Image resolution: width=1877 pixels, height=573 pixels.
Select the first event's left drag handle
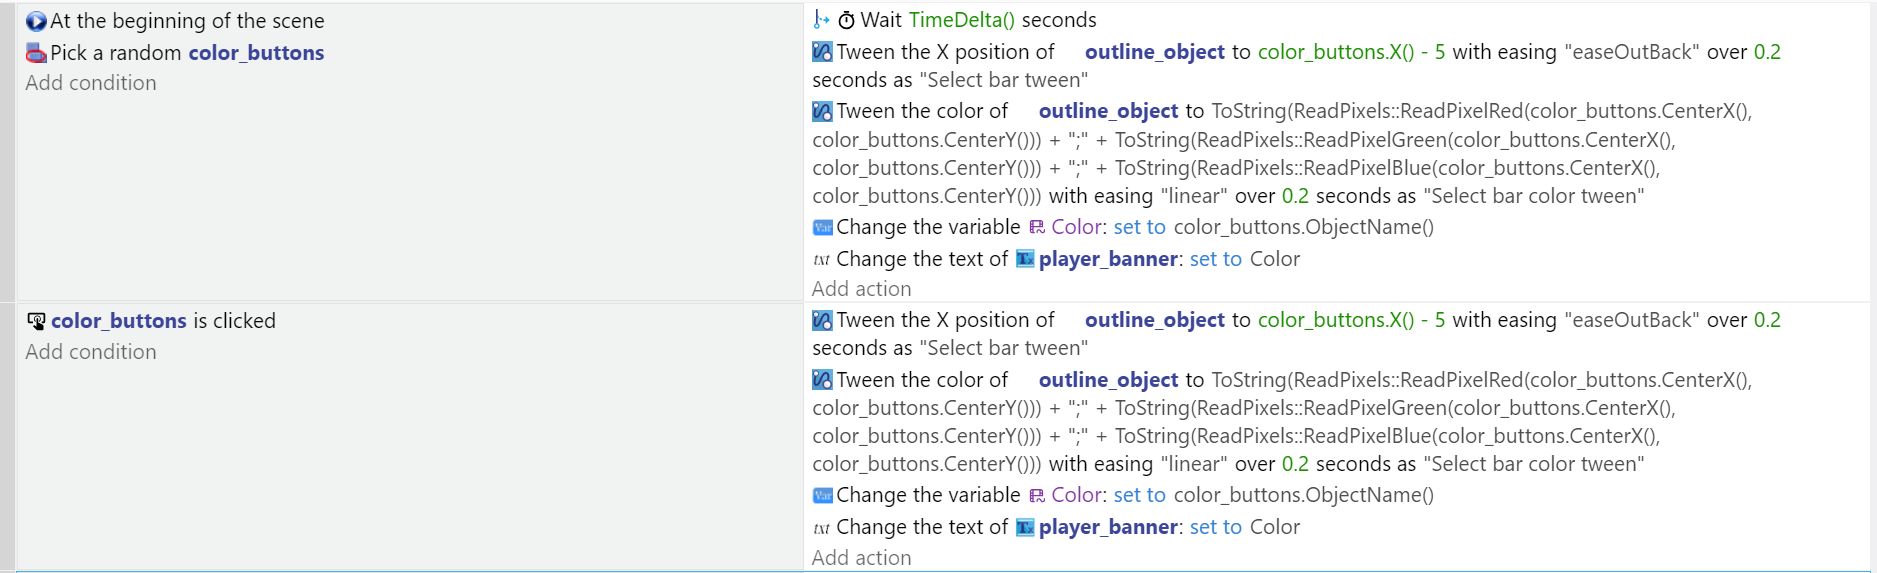coord(7,151)
